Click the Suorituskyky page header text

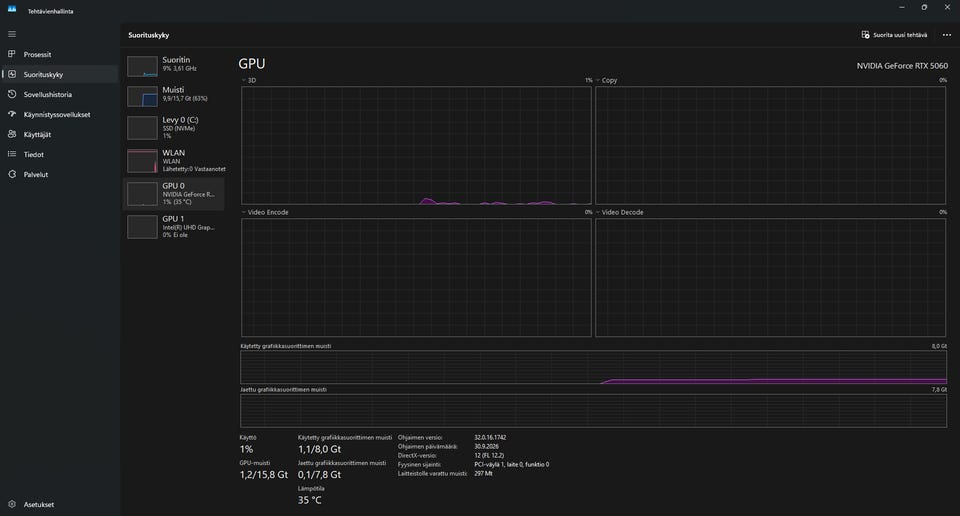click(148, 35)
